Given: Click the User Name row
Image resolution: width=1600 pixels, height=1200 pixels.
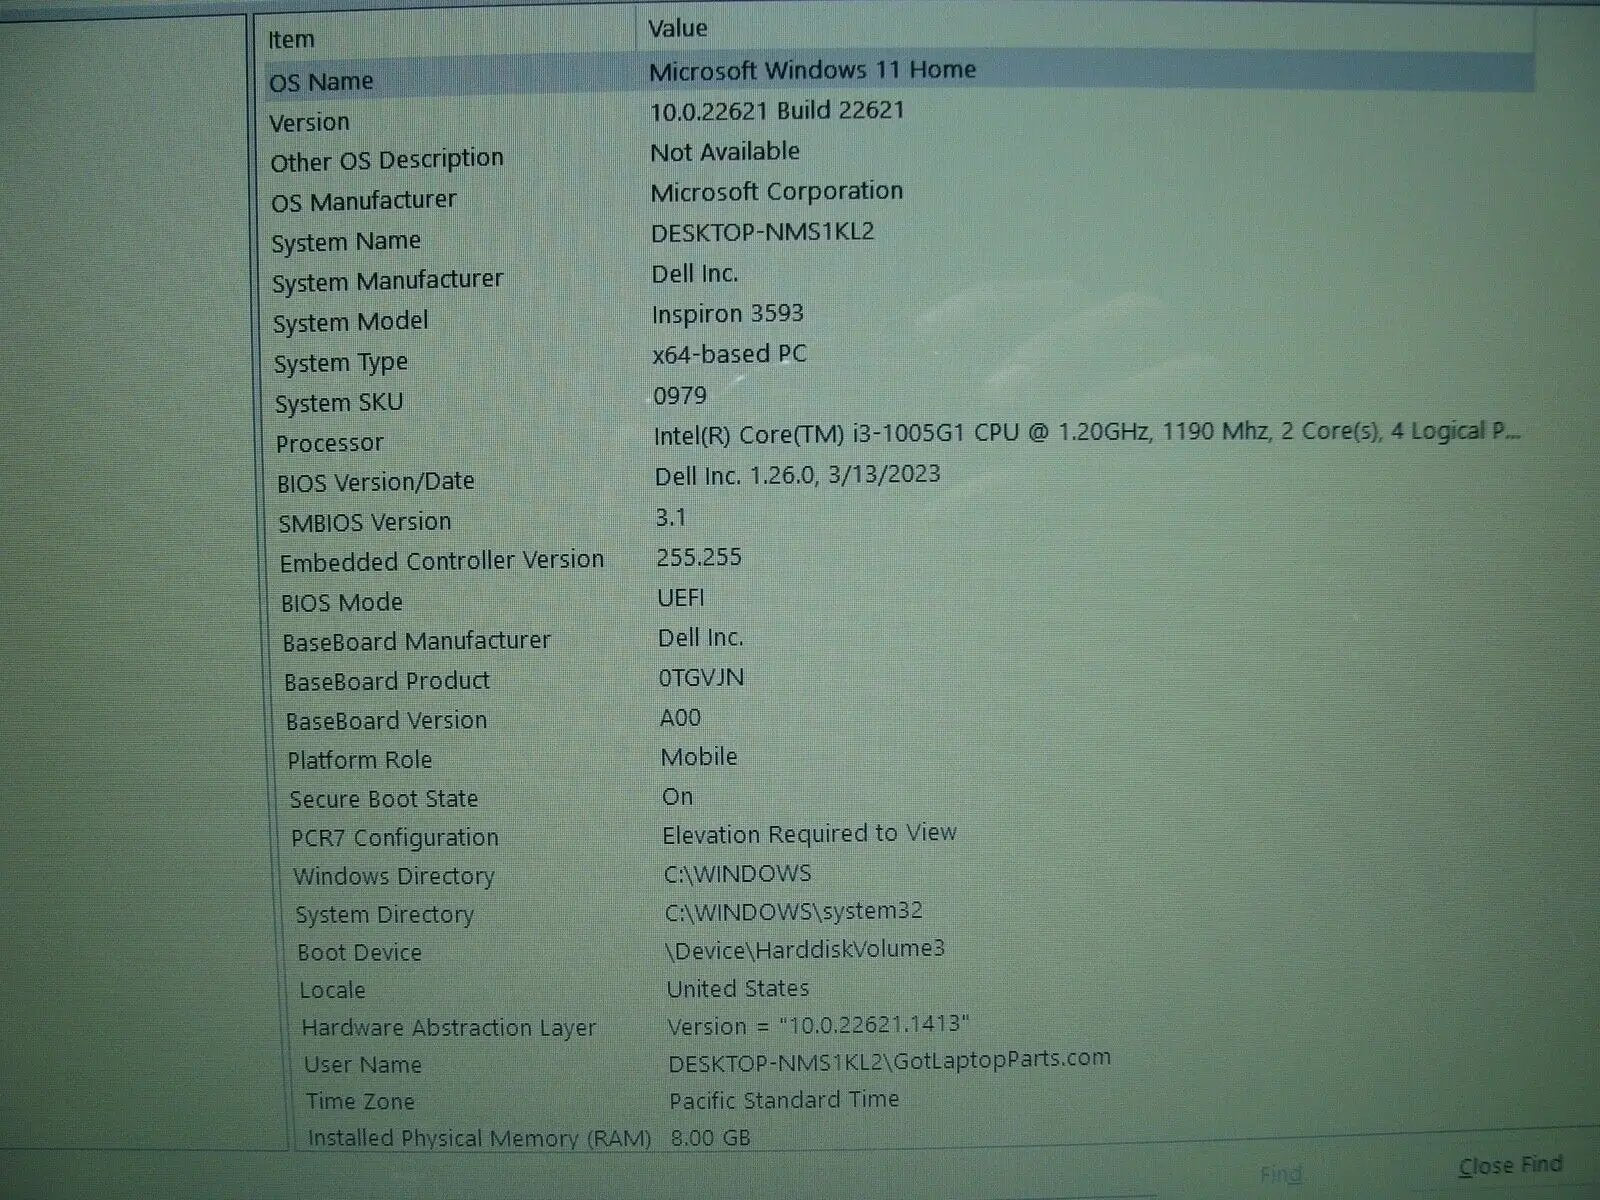Looking at the screenshot, I should point(362,1065).
